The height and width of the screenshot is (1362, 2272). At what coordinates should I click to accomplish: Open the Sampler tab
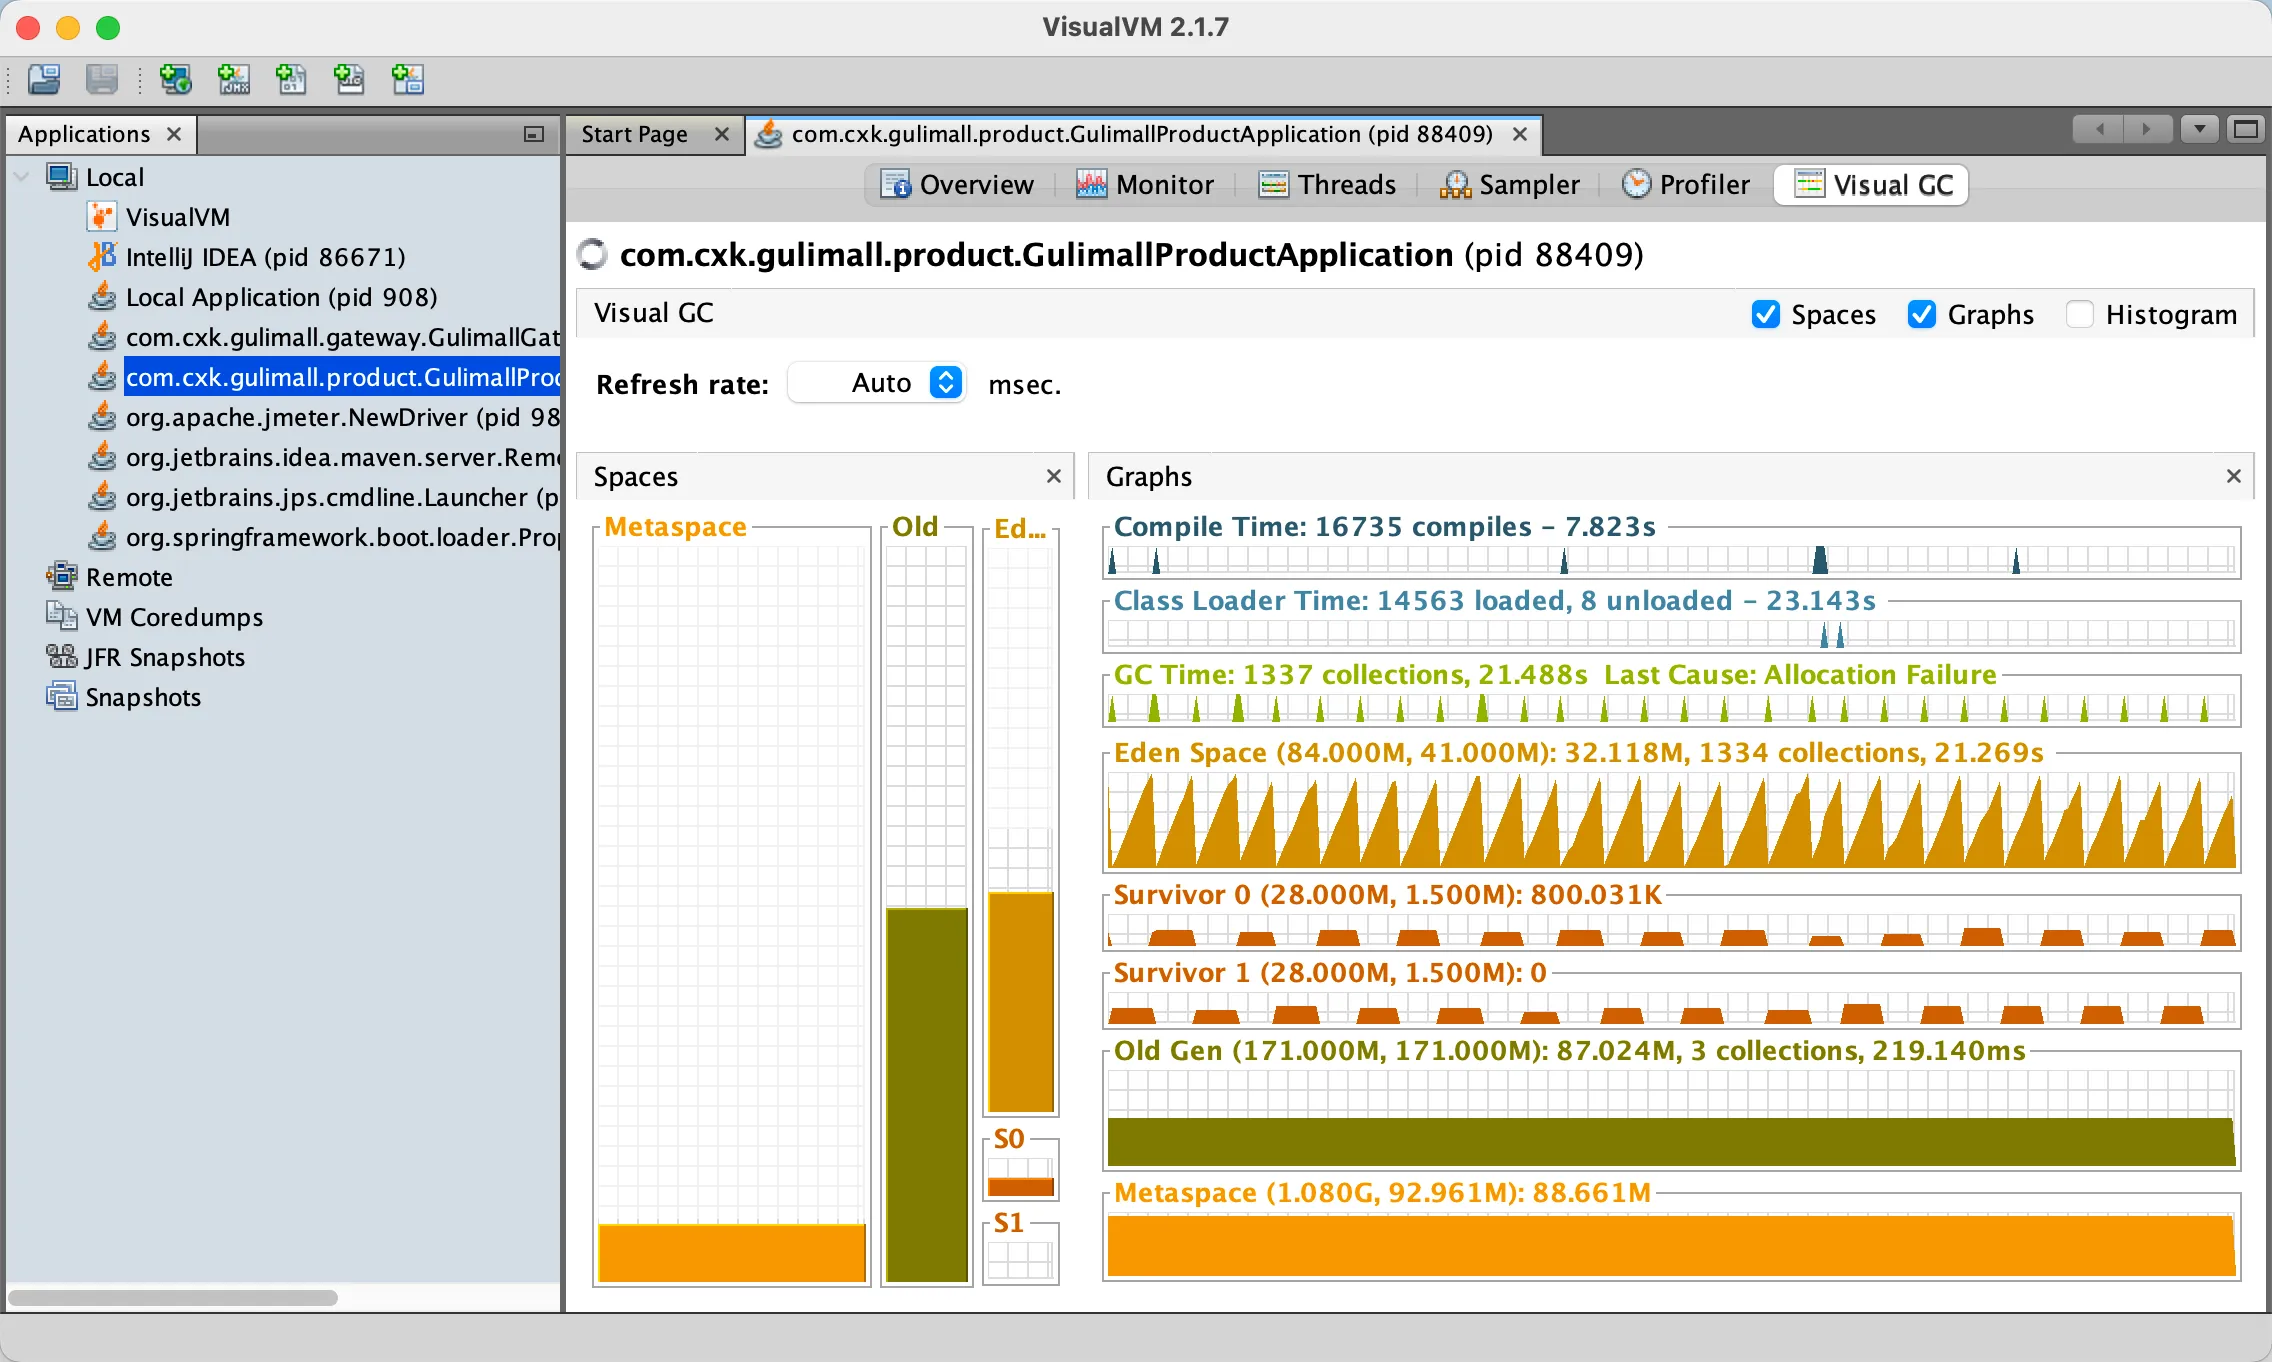click(x=1510, y=185)
